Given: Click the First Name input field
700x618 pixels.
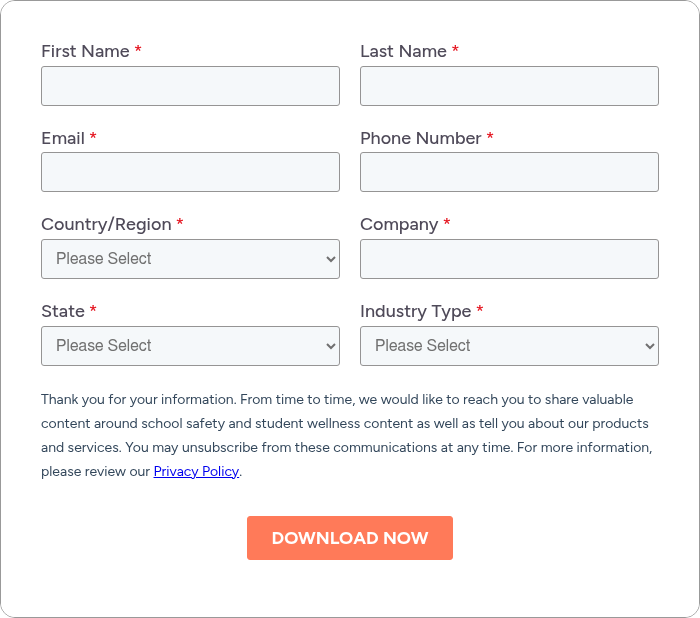Looking at the screenshot, I should coord(190,86).
